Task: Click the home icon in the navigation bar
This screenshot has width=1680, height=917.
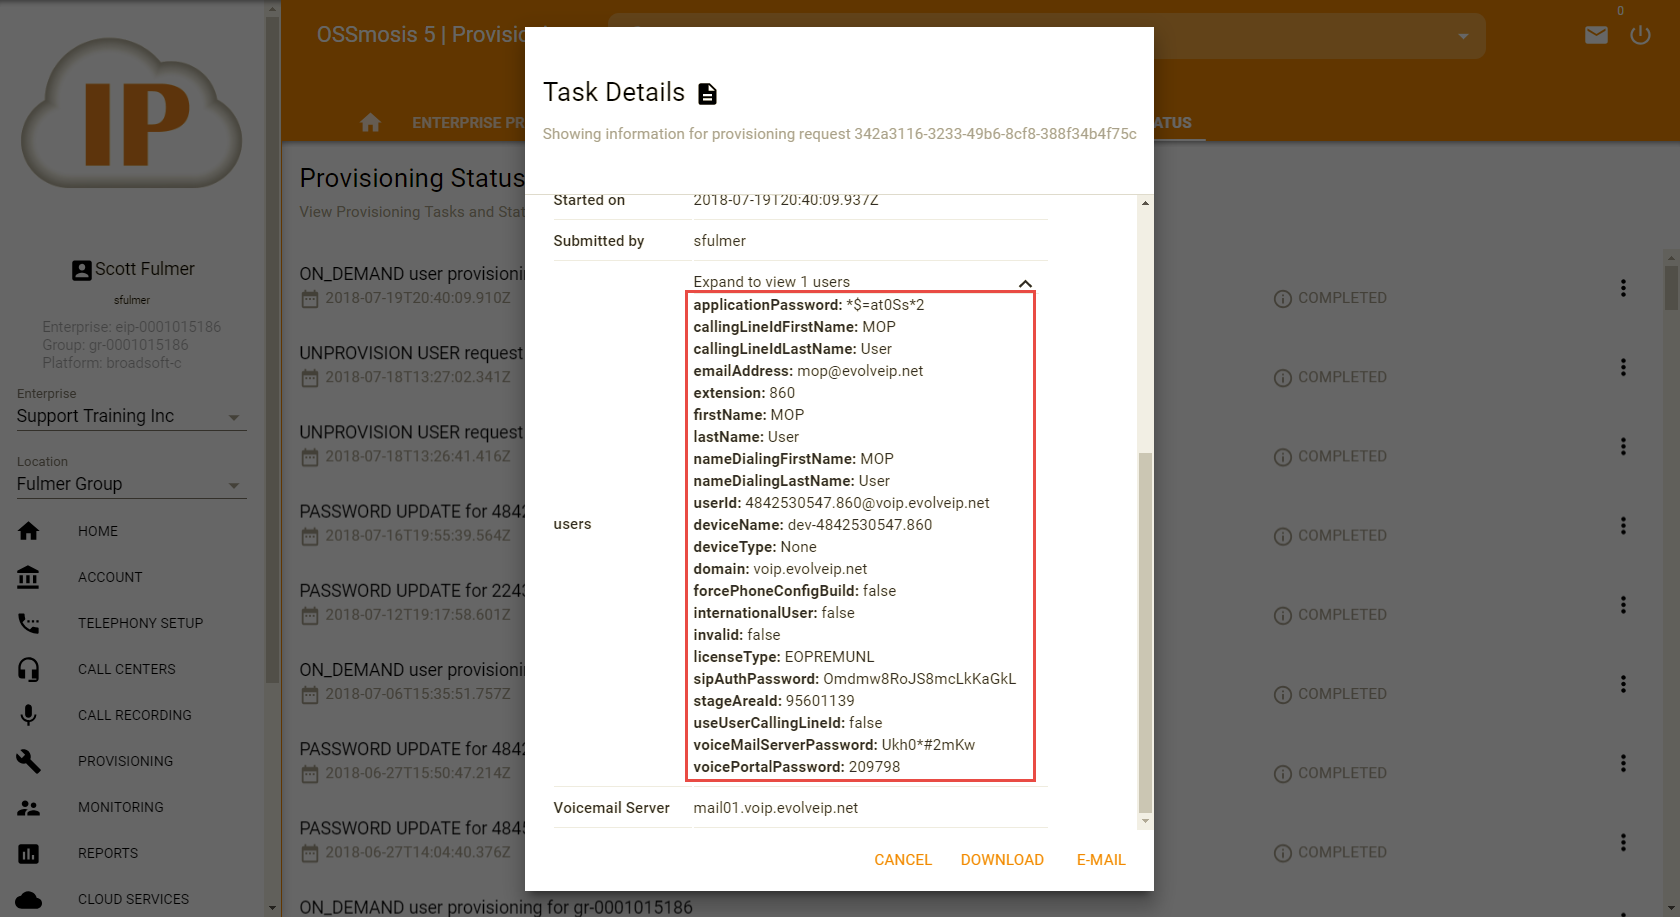Action: pyautogui.click(x=370, y=123)
